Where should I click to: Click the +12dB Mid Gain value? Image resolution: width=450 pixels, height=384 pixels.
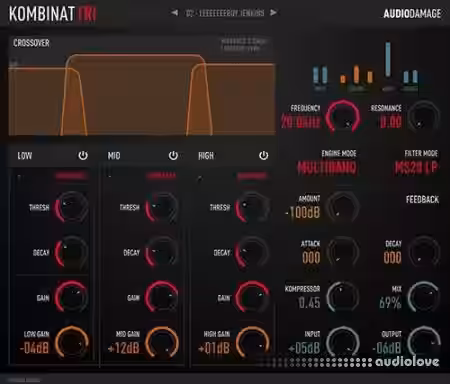[124, 348]
